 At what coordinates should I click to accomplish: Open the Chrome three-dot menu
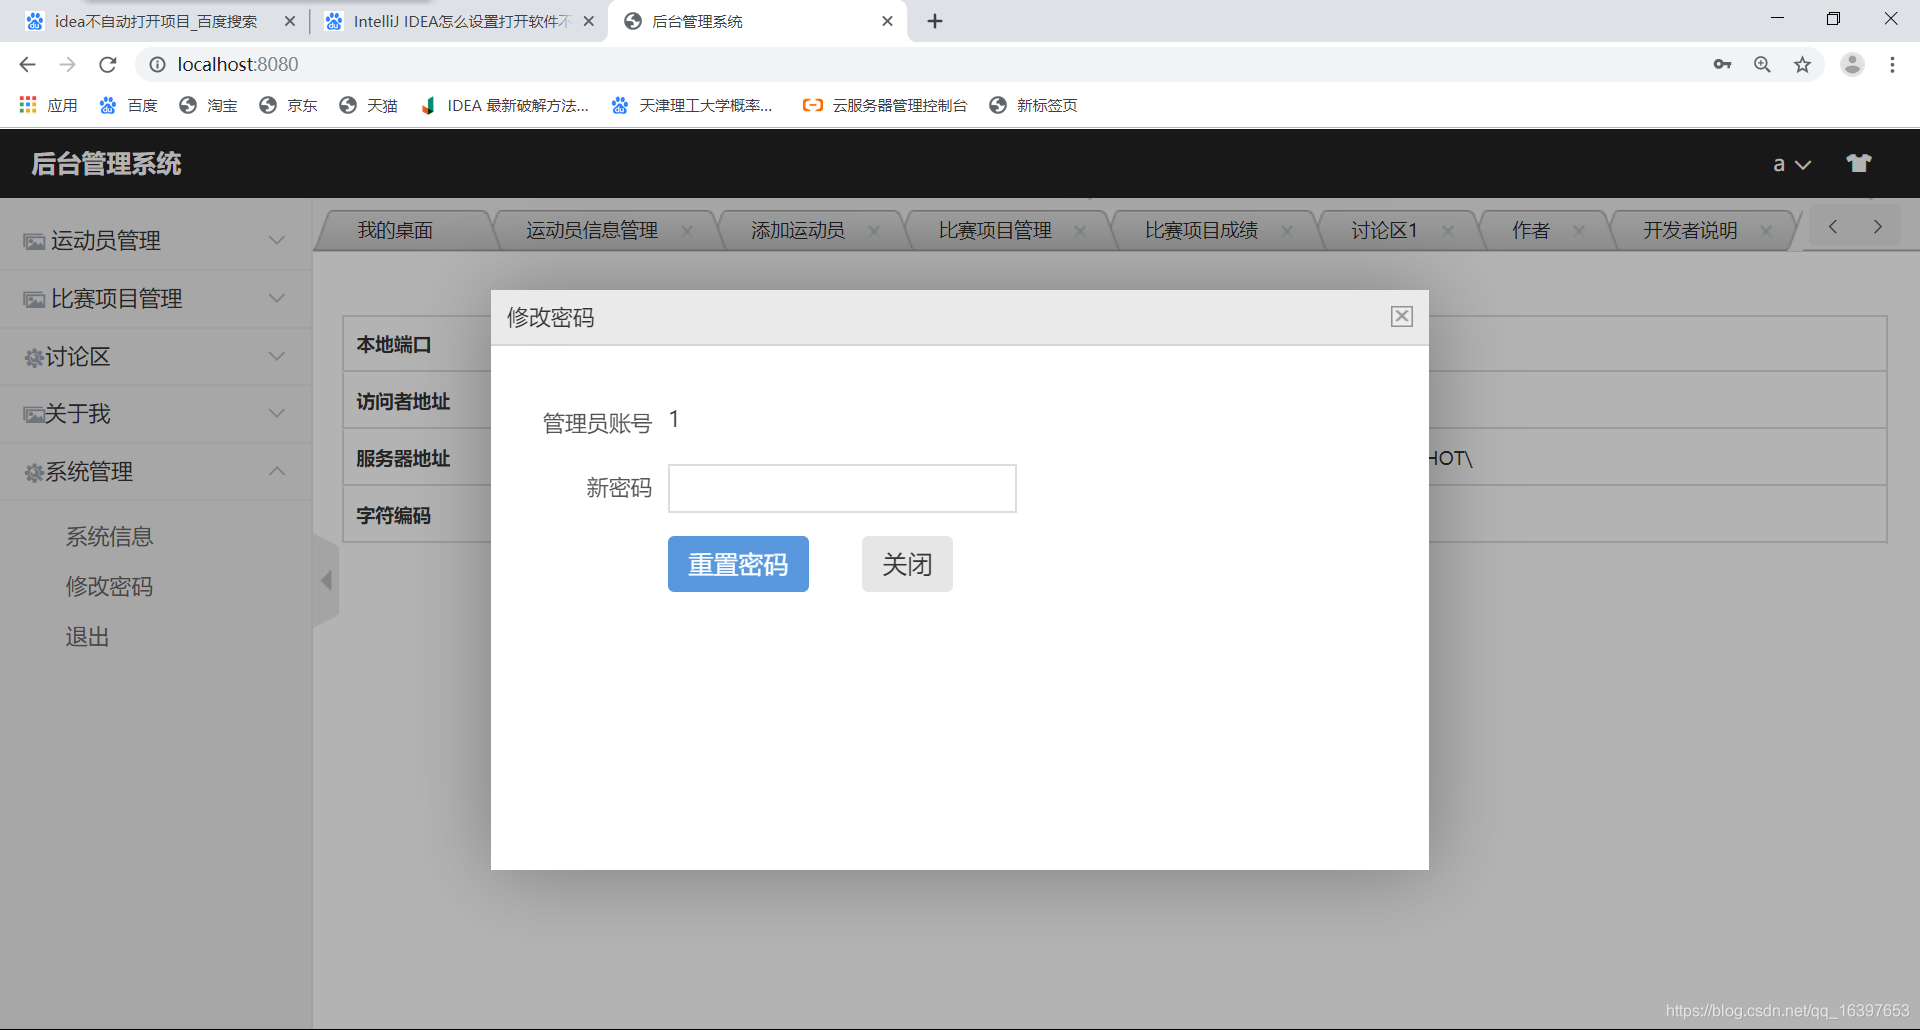[1892, 64]
